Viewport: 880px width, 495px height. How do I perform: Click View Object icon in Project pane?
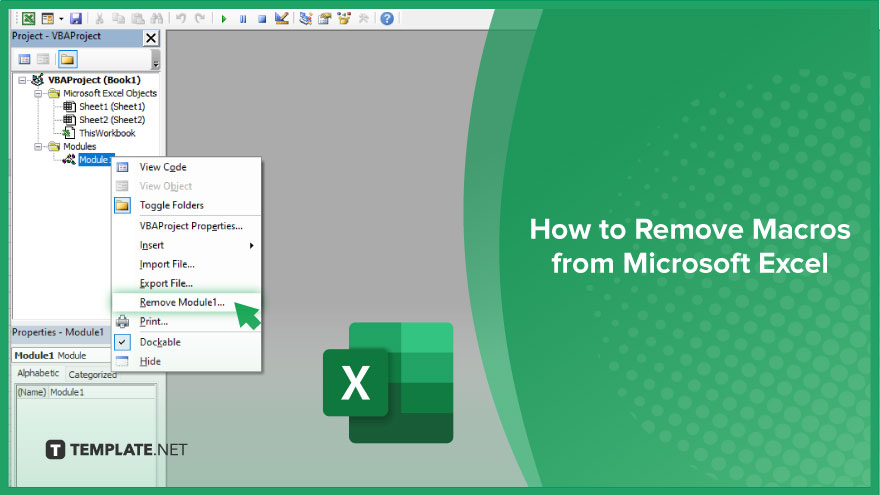point(43,59)
